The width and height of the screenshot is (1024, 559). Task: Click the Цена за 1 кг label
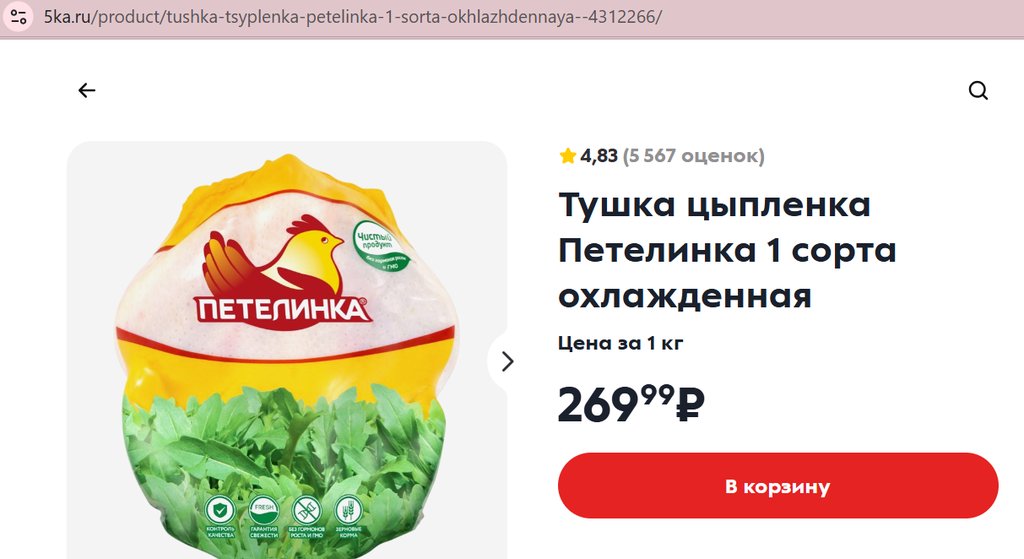click(620, 343)
